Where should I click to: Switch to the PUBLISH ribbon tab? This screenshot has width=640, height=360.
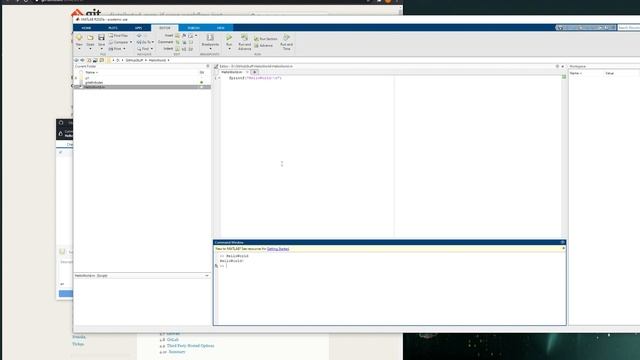(x=193, y=28)
